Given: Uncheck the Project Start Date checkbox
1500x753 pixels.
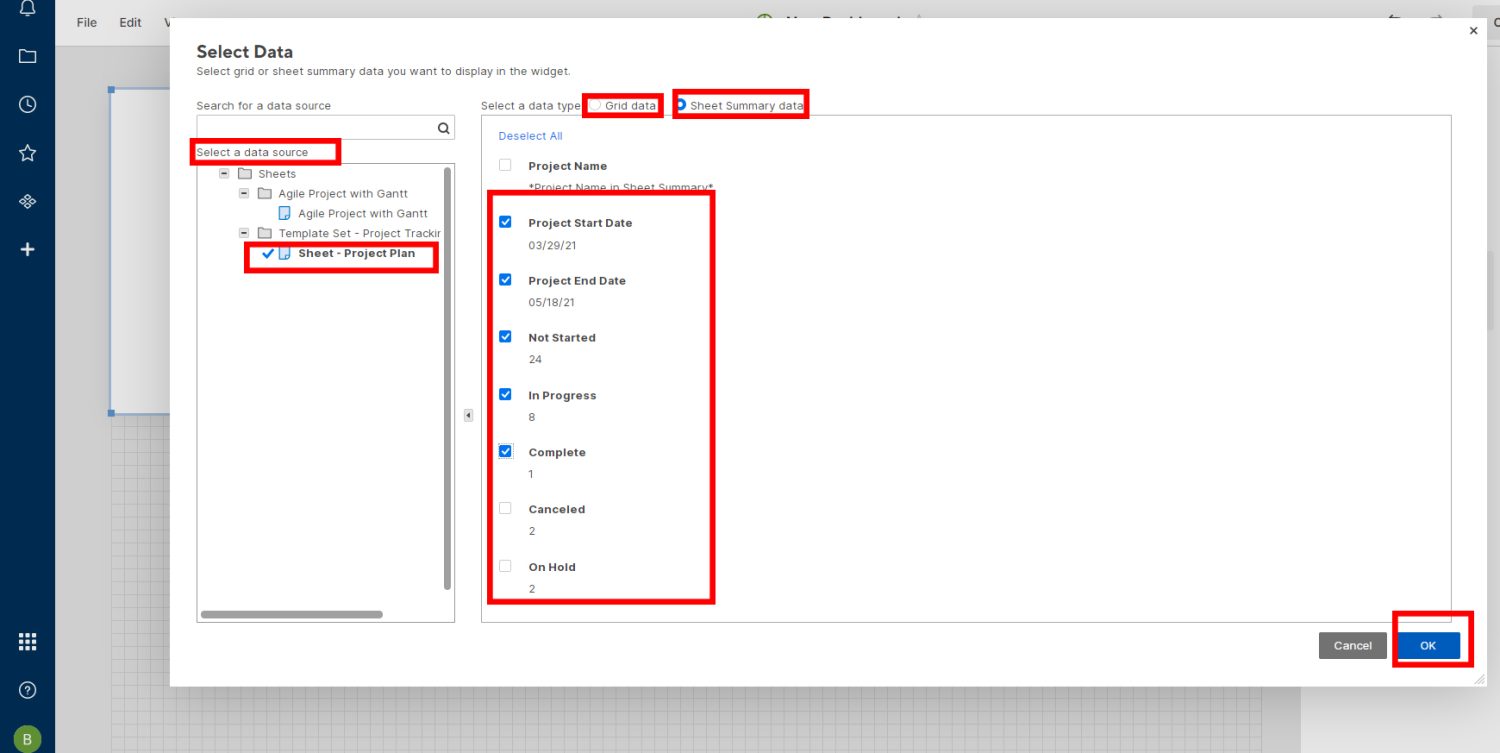Looking at the screenshot, I should [x=505, y=222].
